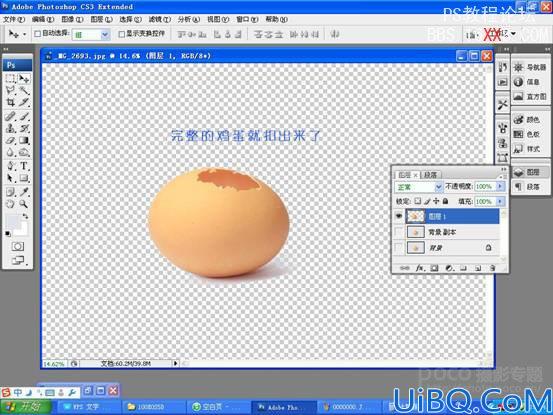This screenshot has height=415, width=553.
Task: Swap foreground and background colors
Action: (25, 215)
